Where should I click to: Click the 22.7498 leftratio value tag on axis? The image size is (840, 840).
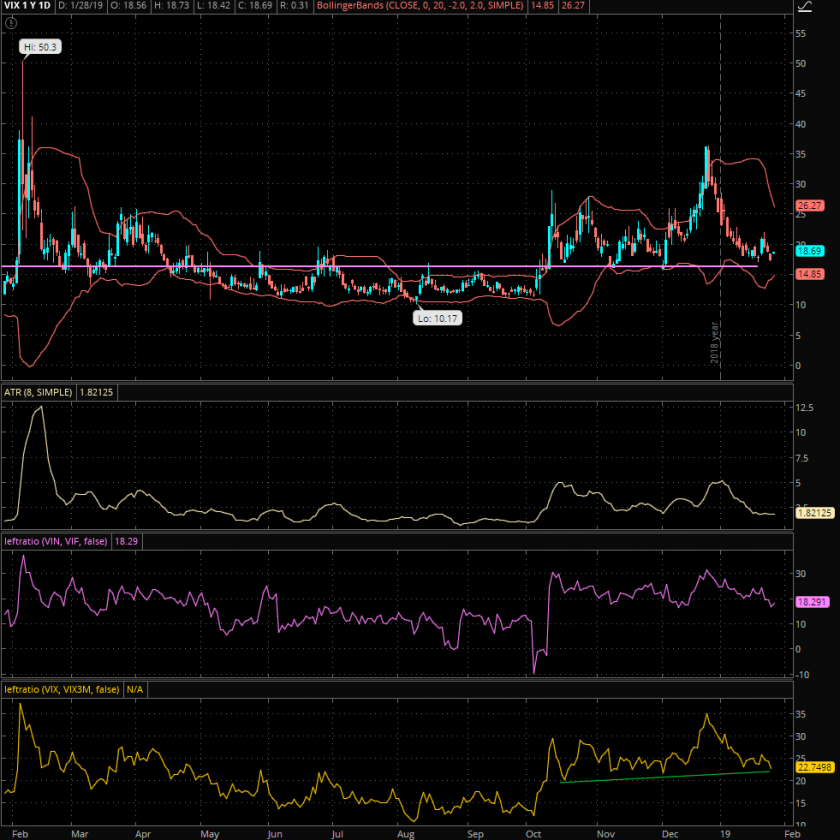[810, 766]
